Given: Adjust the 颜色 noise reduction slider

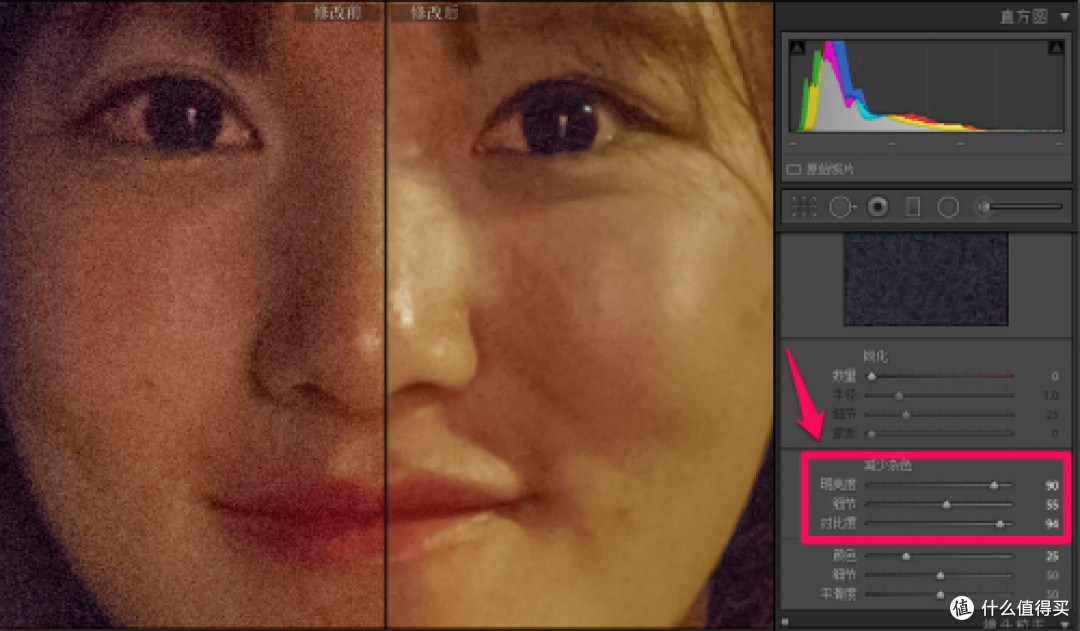Looking at the screenshot, I should pyautogui.click(x=939, y=556).
